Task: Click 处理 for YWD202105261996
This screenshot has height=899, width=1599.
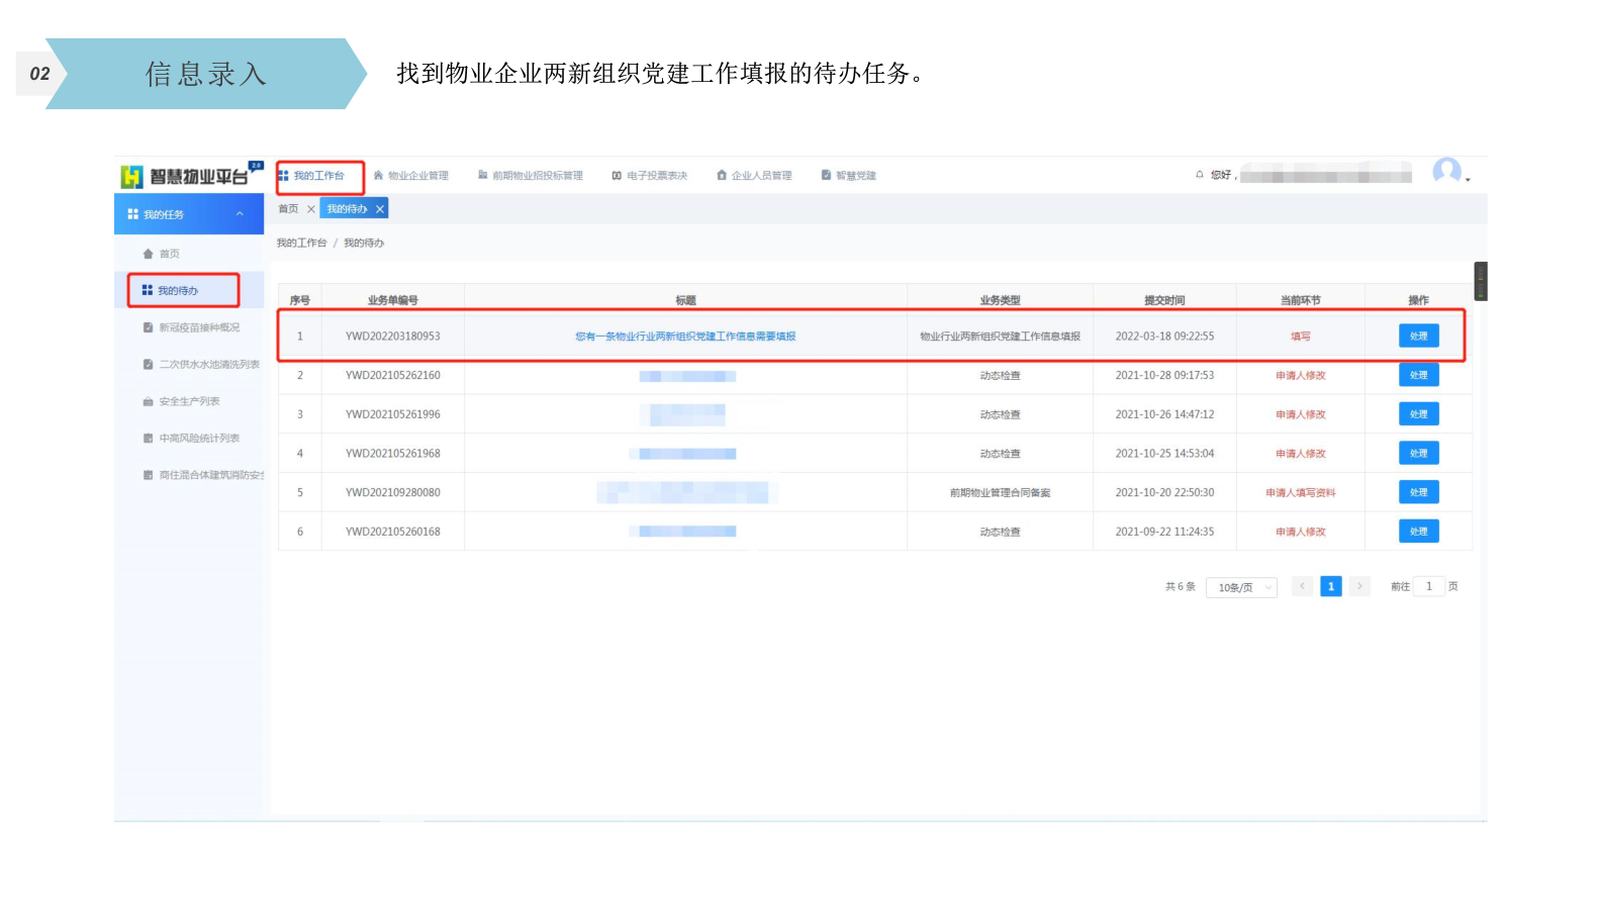Action: tap(1418, 414)
